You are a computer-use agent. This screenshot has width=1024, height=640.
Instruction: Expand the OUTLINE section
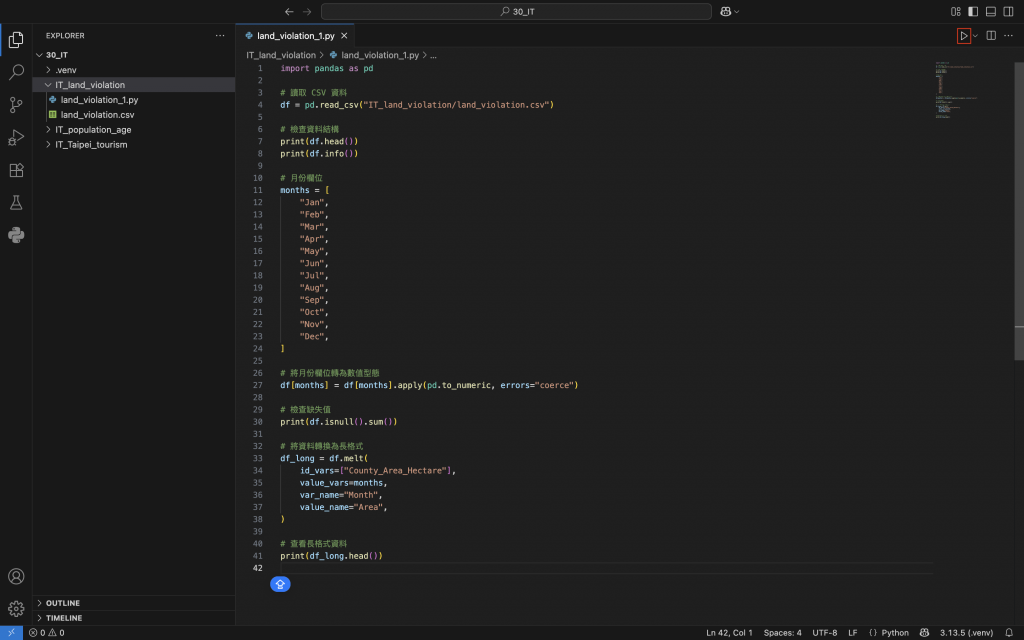coord(63,603)
